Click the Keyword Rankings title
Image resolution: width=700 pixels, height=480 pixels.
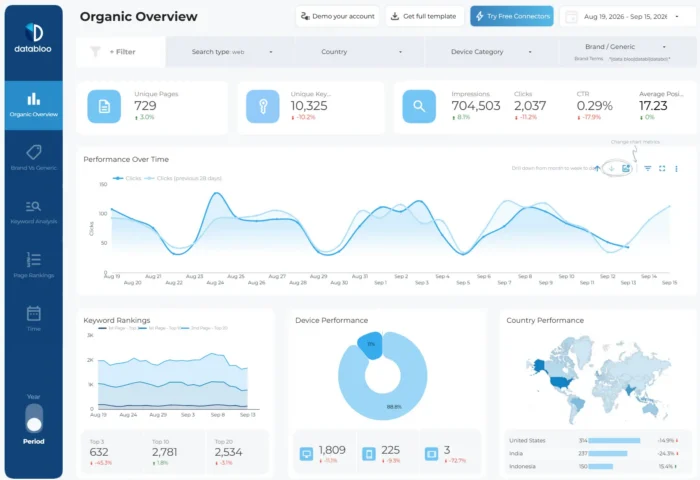click(117, 320)
